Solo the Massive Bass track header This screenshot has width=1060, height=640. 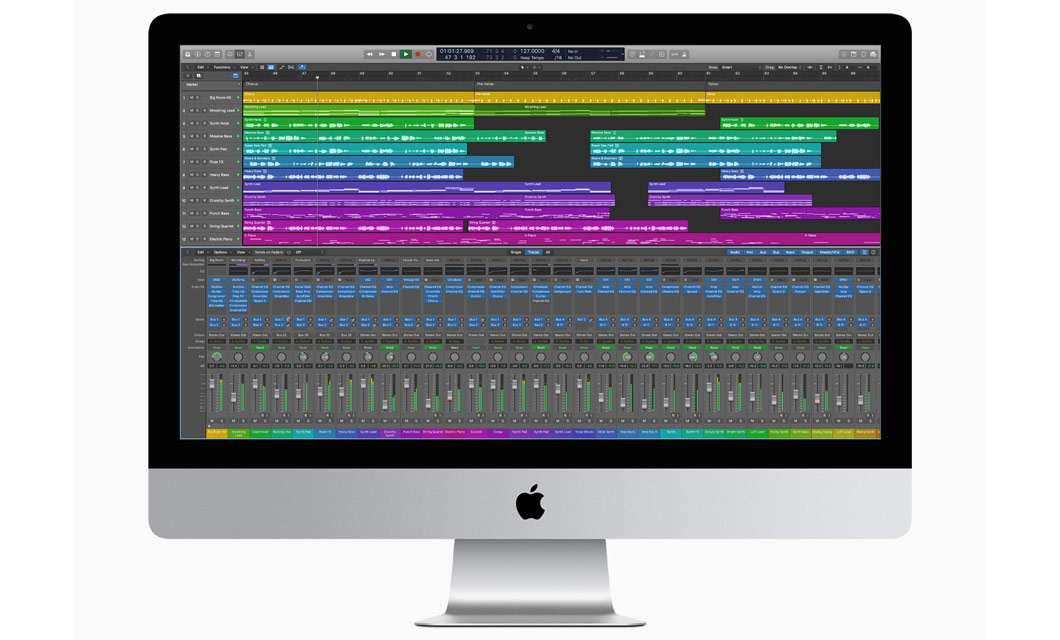pos(198,136)
